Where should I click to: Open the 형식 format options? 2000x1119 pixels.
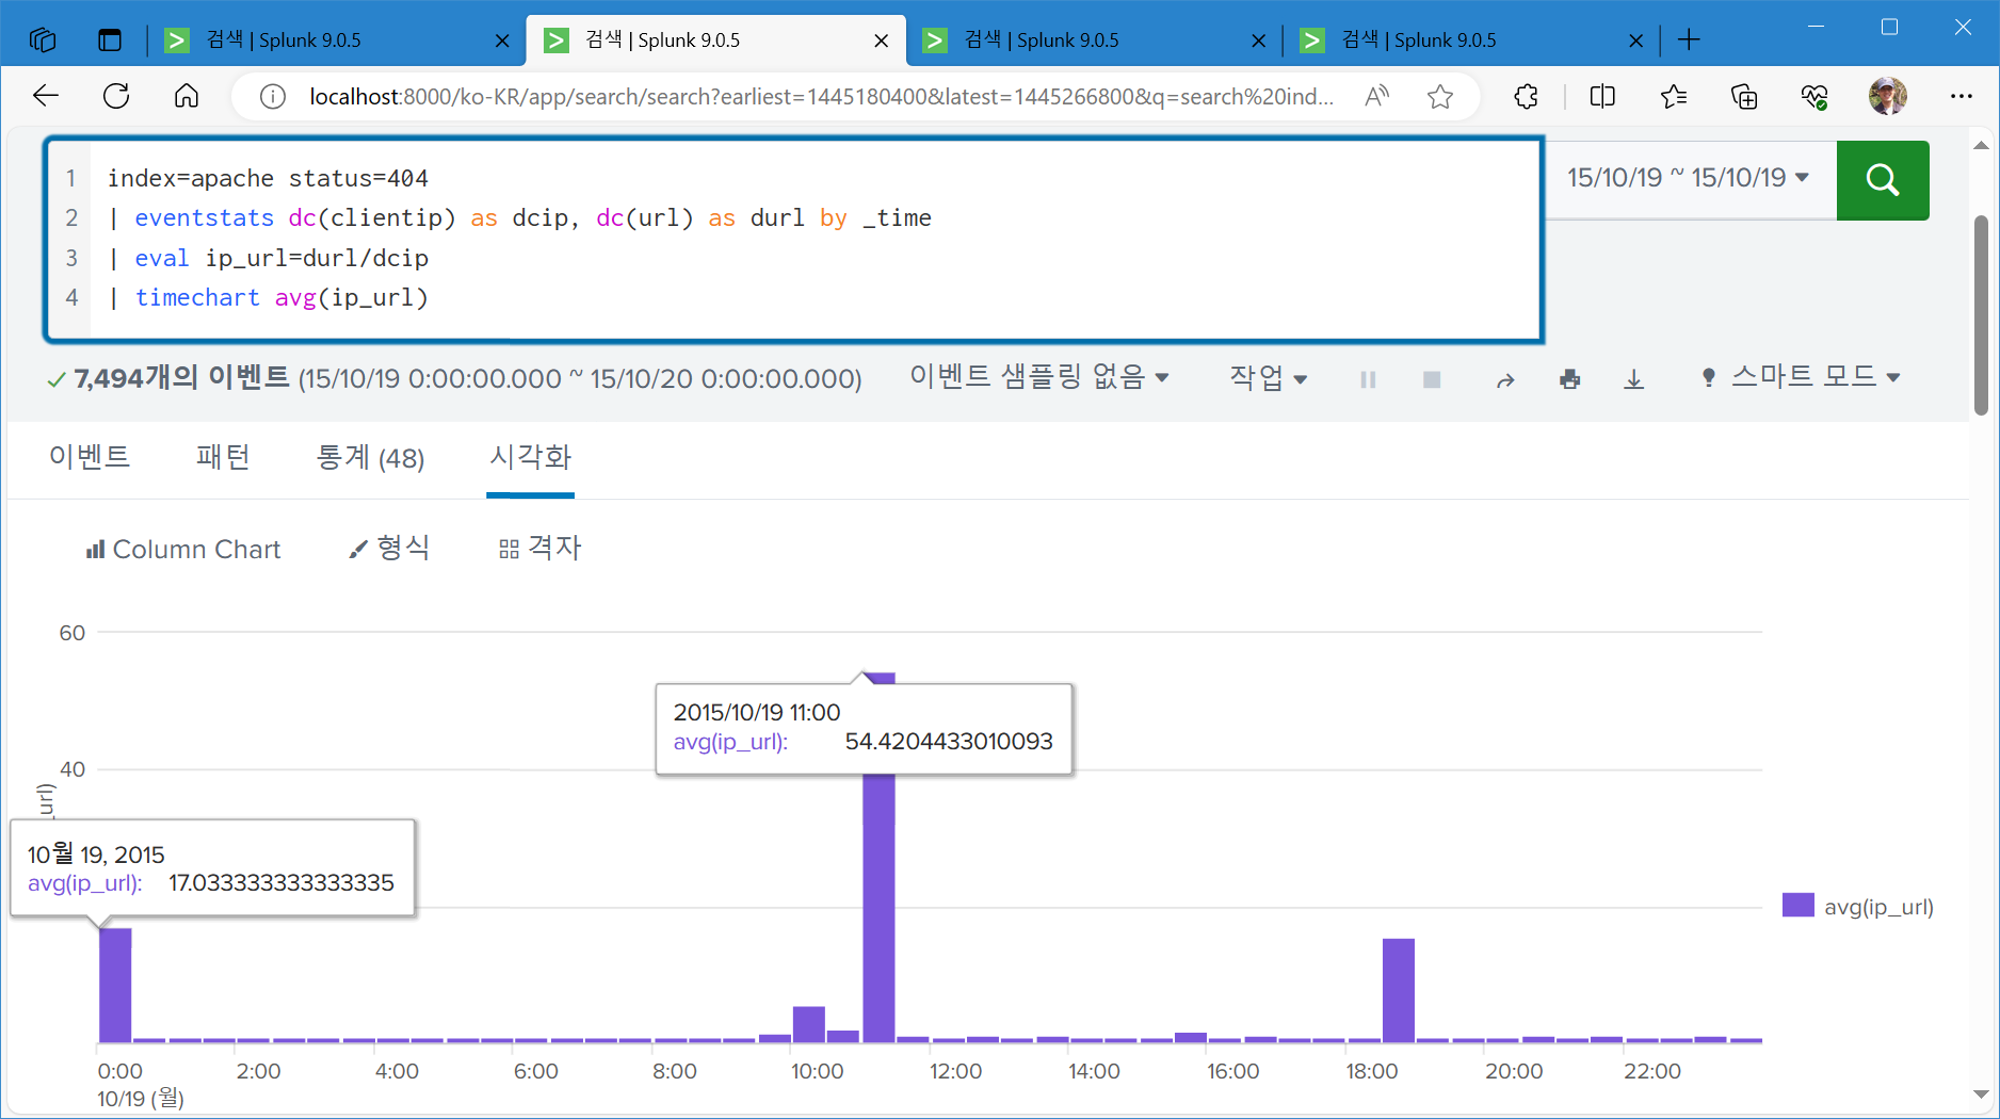pos(390,548)
